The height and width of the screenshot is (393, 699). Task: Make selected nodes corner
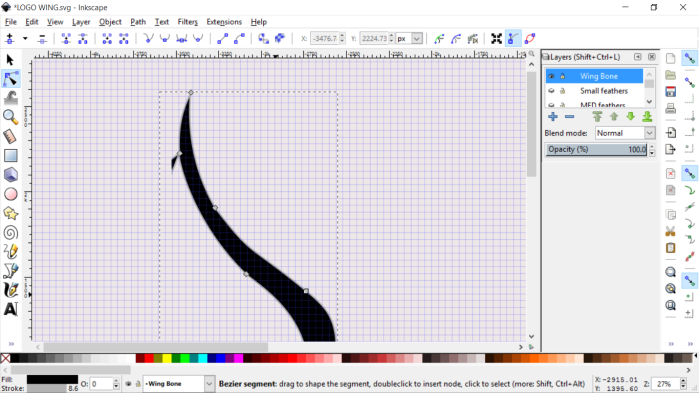coord(148,39)
